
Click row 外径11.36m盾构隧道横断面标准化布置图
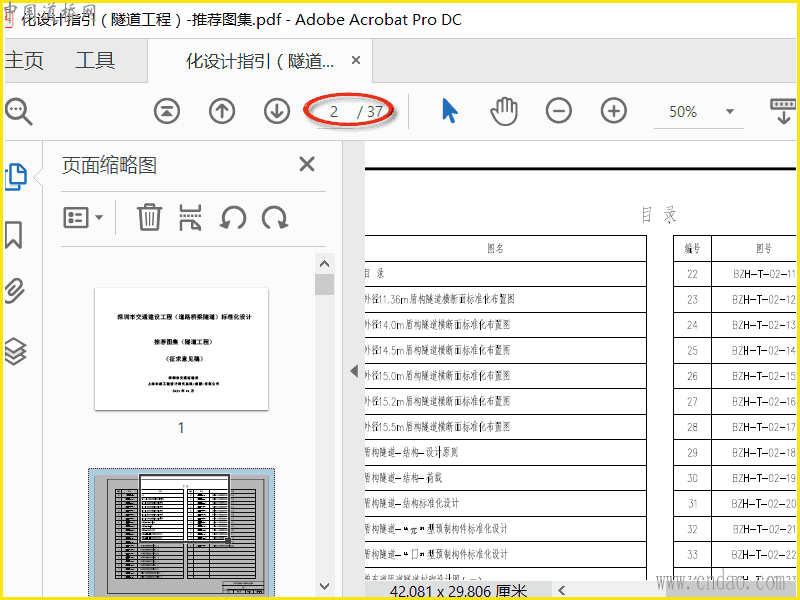pyautogui.click(x=506, y=299)
